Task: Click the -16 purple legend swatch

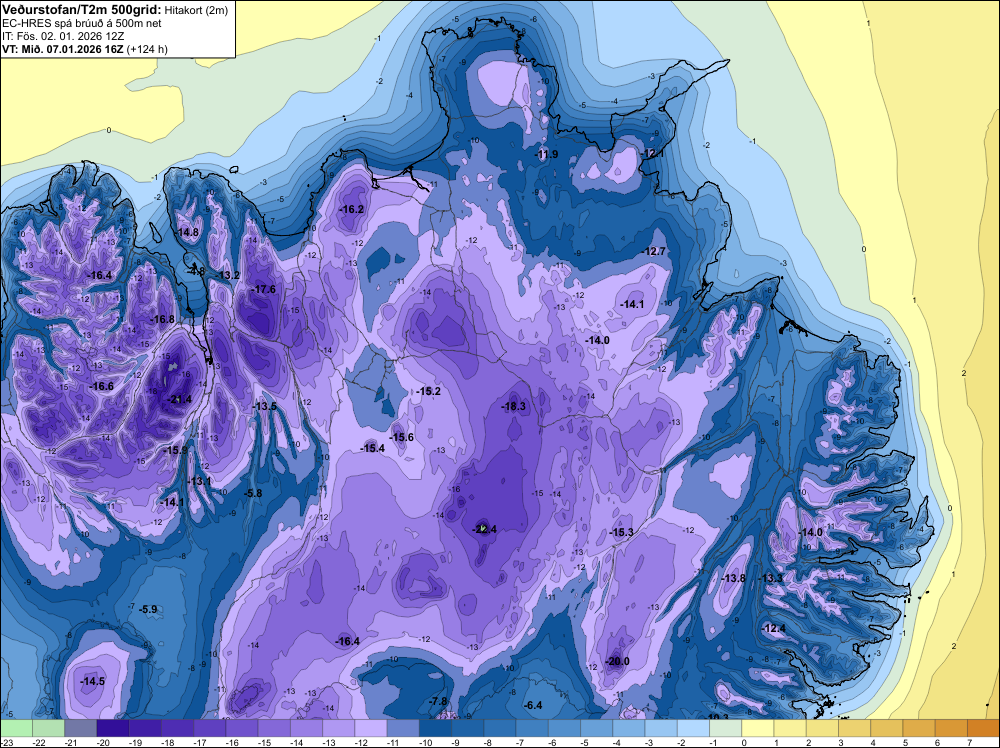Action: tap(242, 728)
